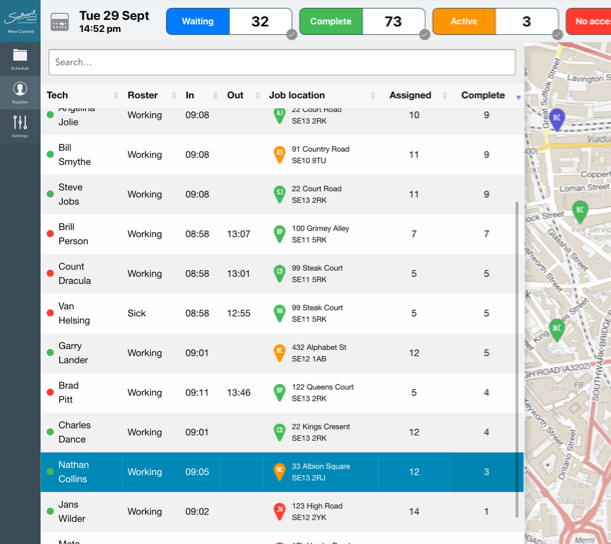Click orange location pin for 91 Country Road

(x=280, y=155)
